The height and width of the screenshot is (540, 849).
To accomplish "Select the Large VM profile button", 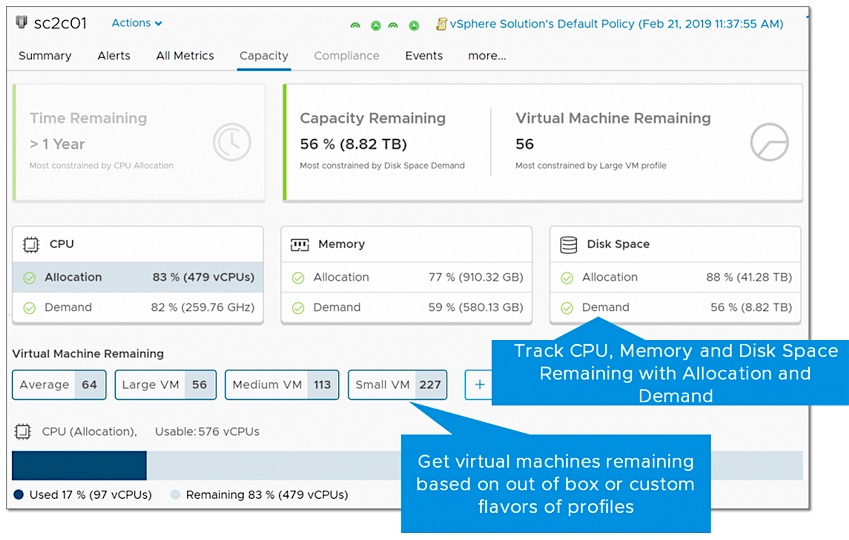I will pyautogui.click(x=164, y=385).
